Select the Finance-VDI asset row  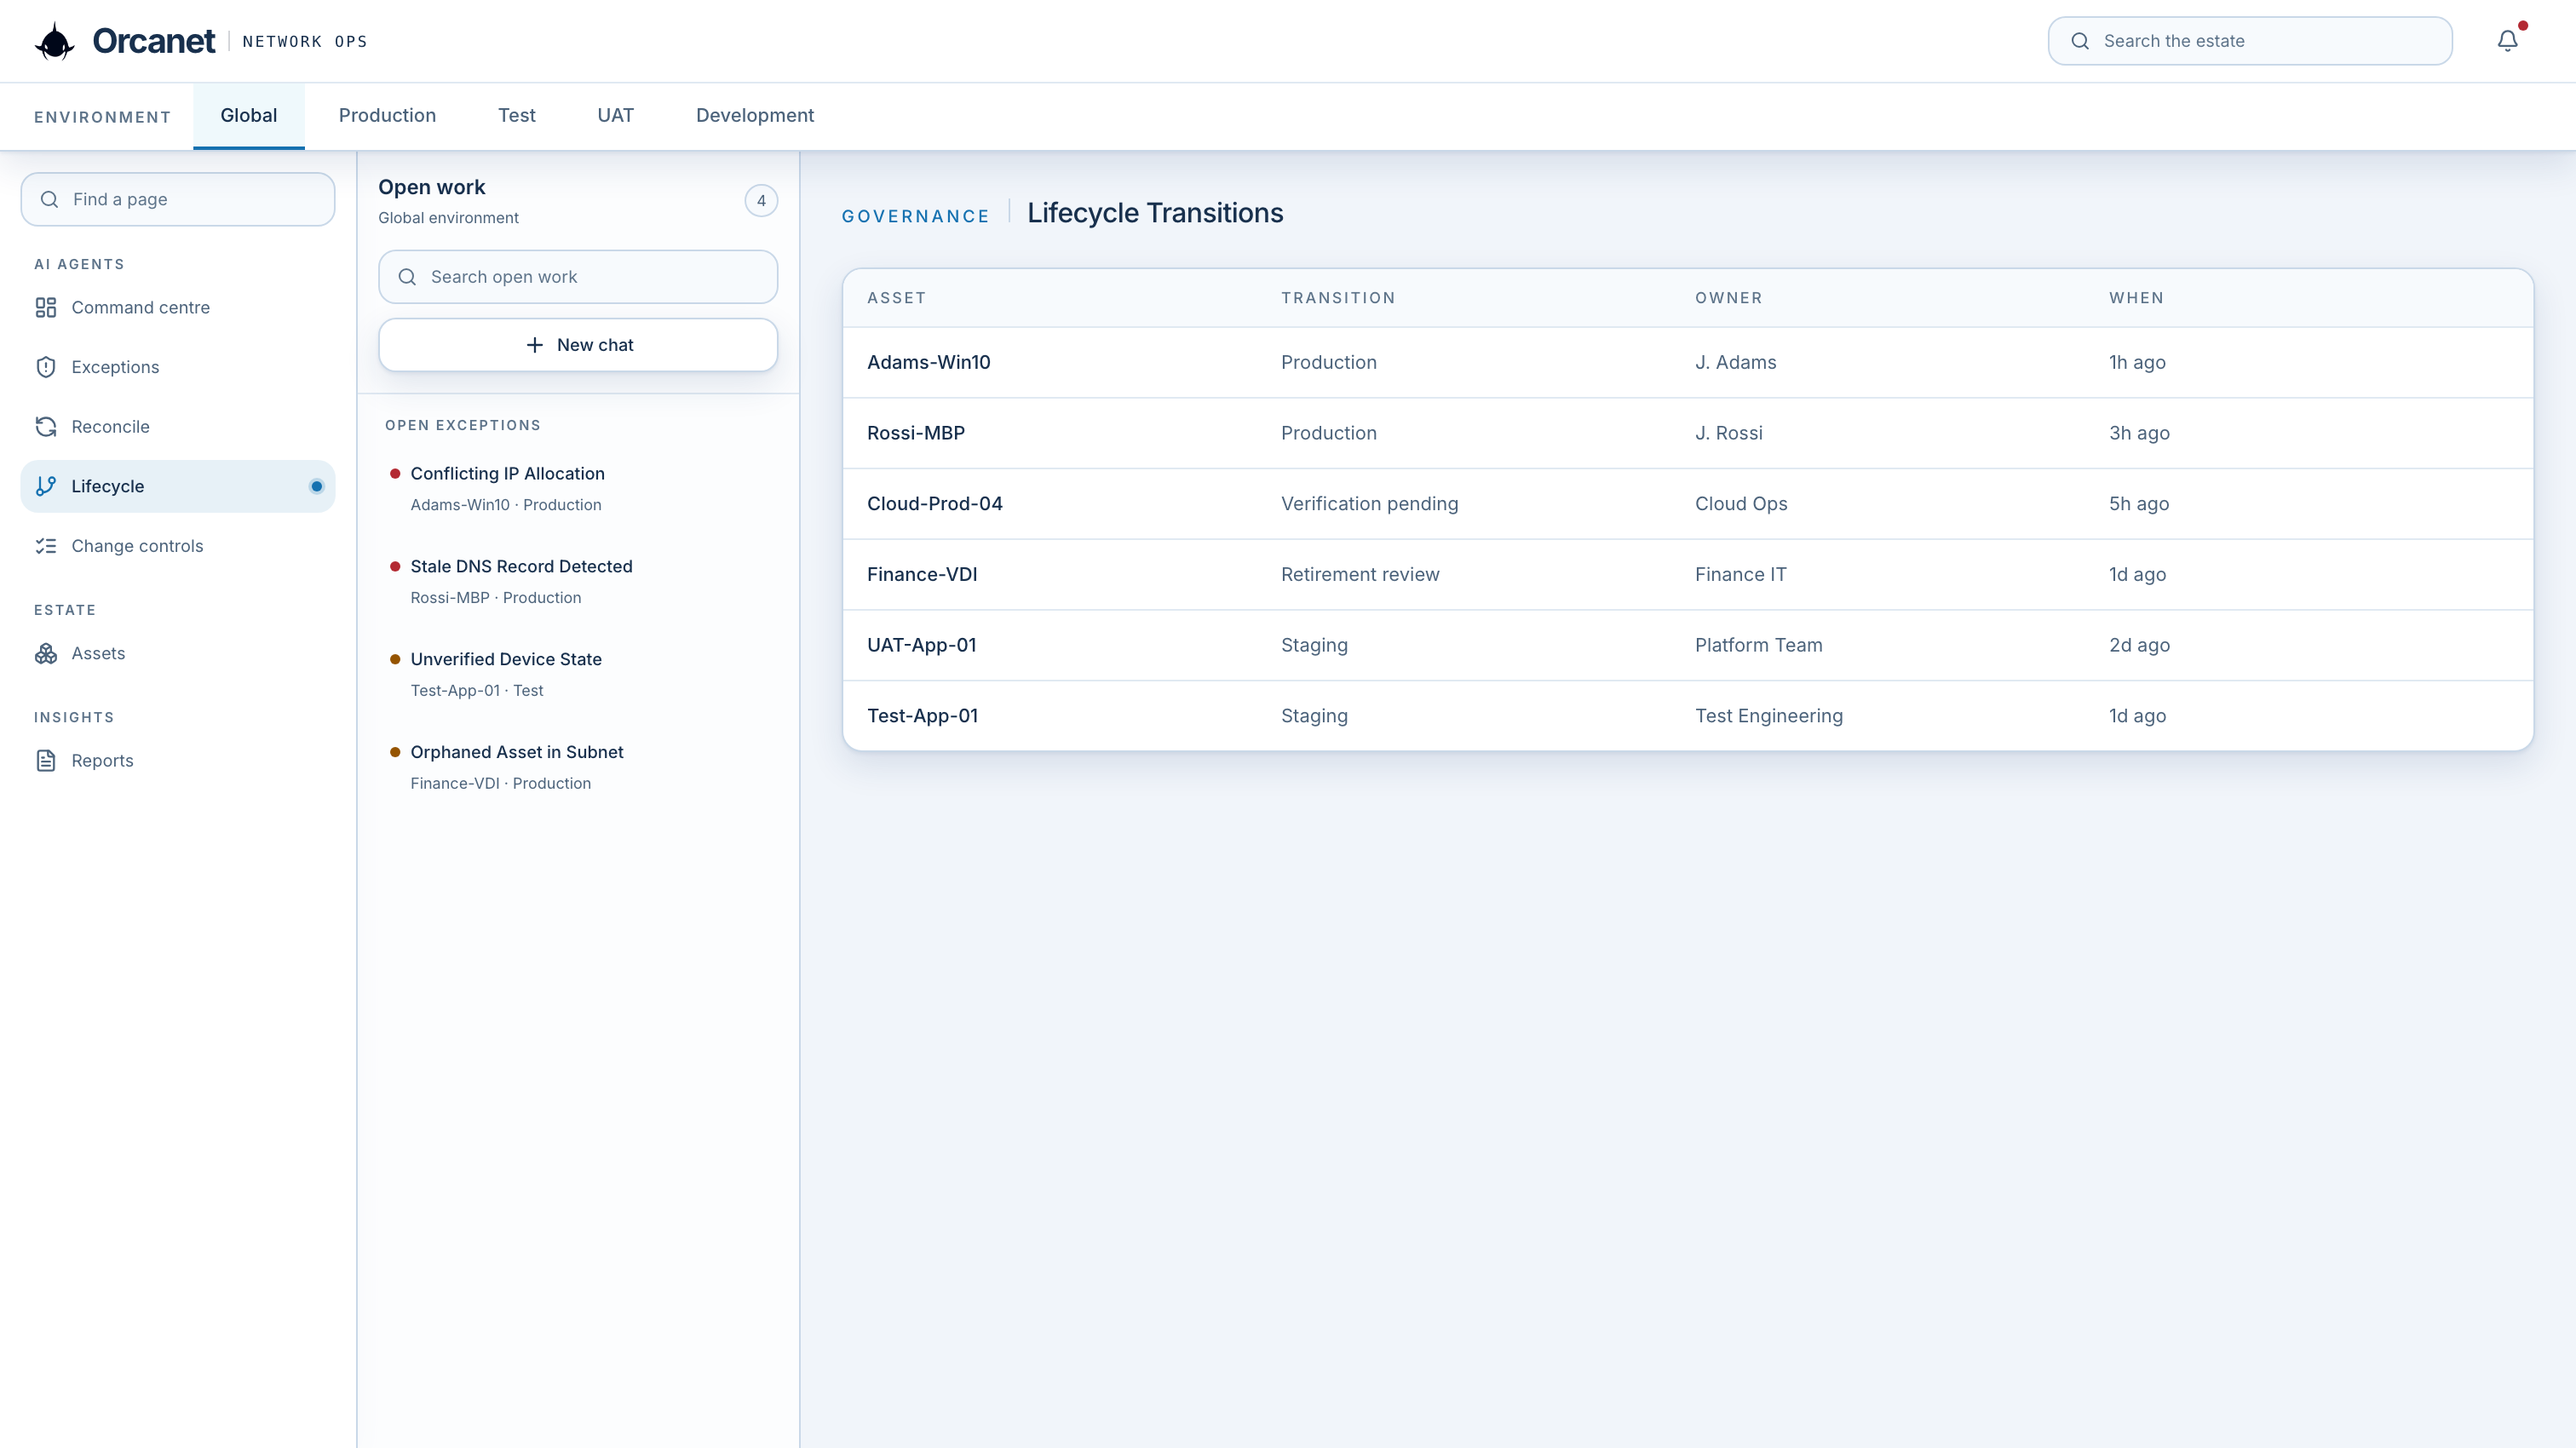pyautogui.click(x=1687, y=575)
